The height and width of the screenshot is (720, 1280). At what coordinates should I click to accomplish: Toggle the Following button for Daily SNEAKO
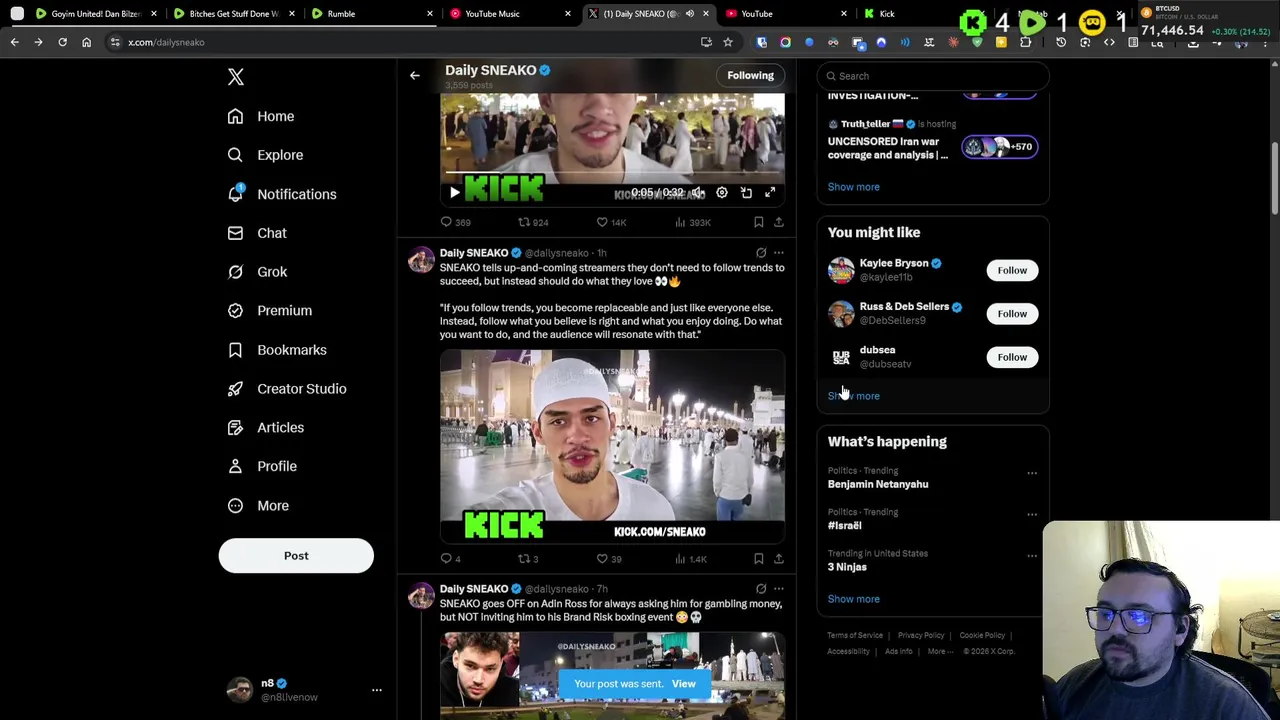[x=750, y=75]
